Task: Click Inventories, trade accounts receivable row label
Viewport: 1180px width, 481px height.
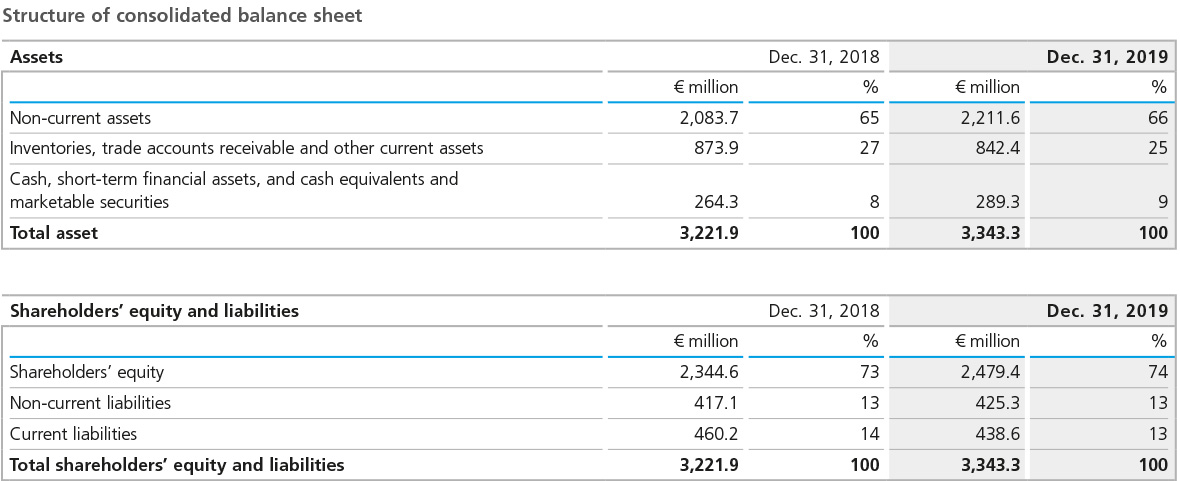Action: pos(246,148)
